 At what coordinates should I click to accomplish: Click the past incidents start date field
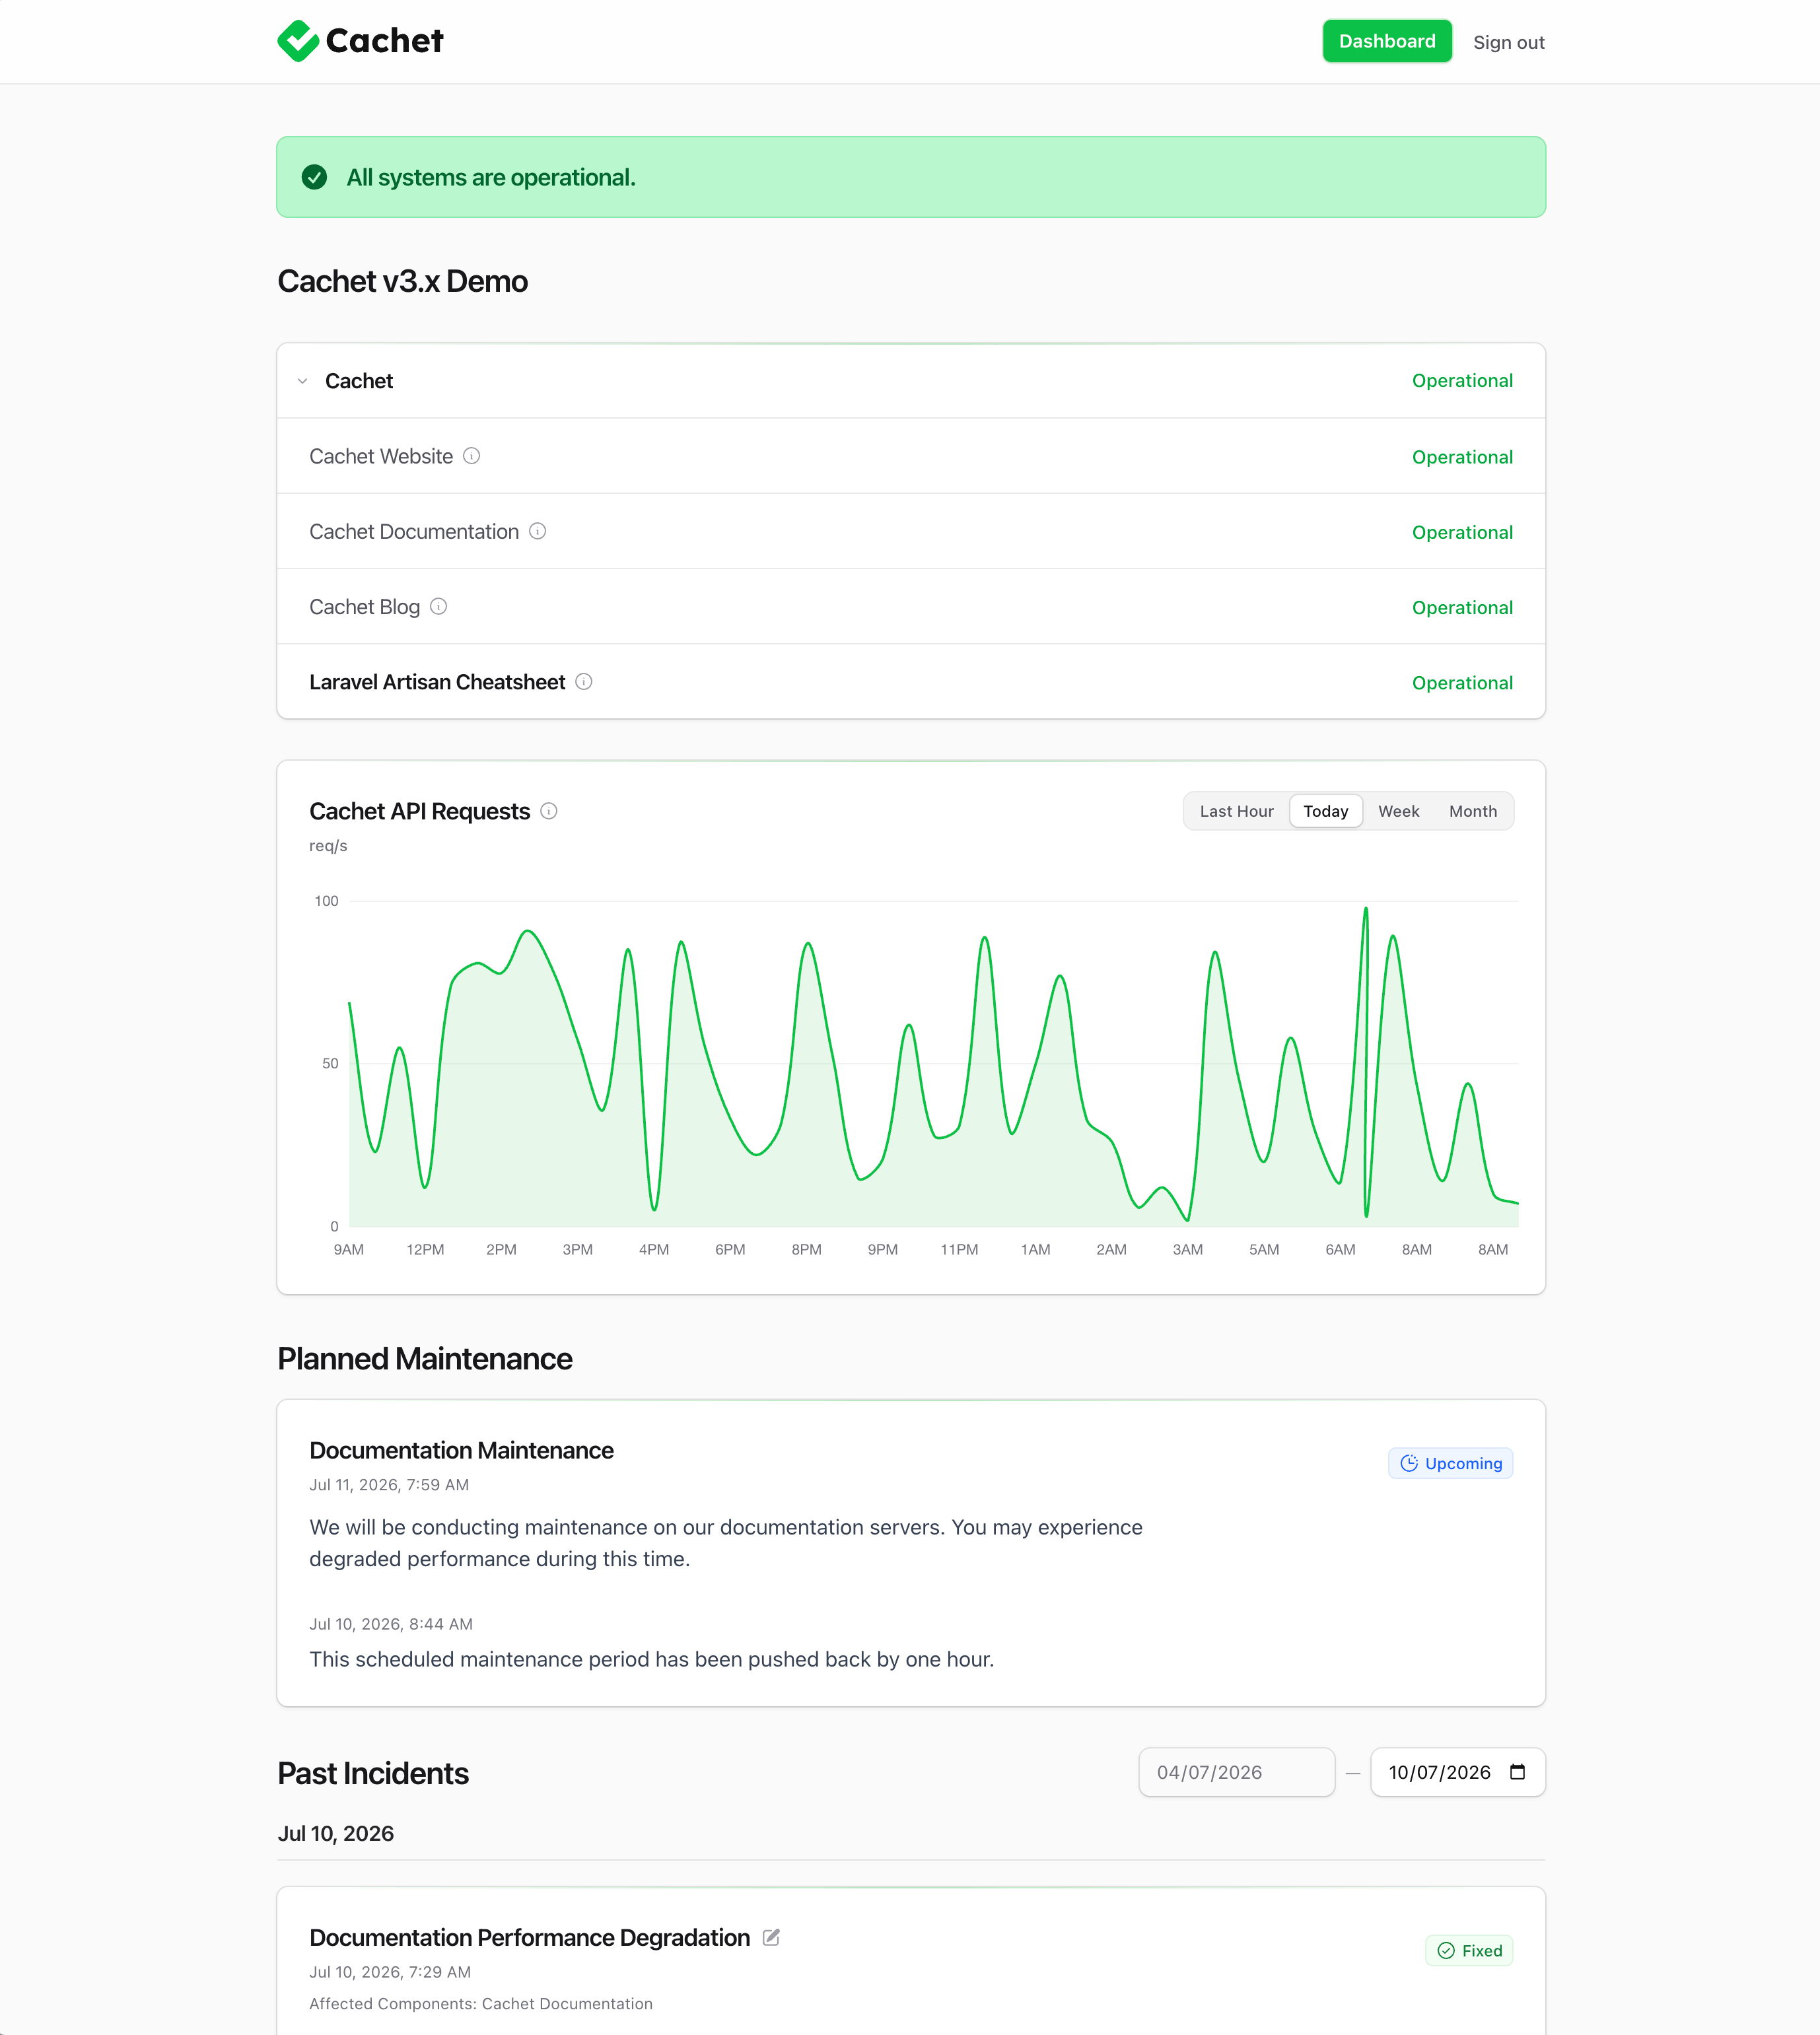click(1236, 1772)
